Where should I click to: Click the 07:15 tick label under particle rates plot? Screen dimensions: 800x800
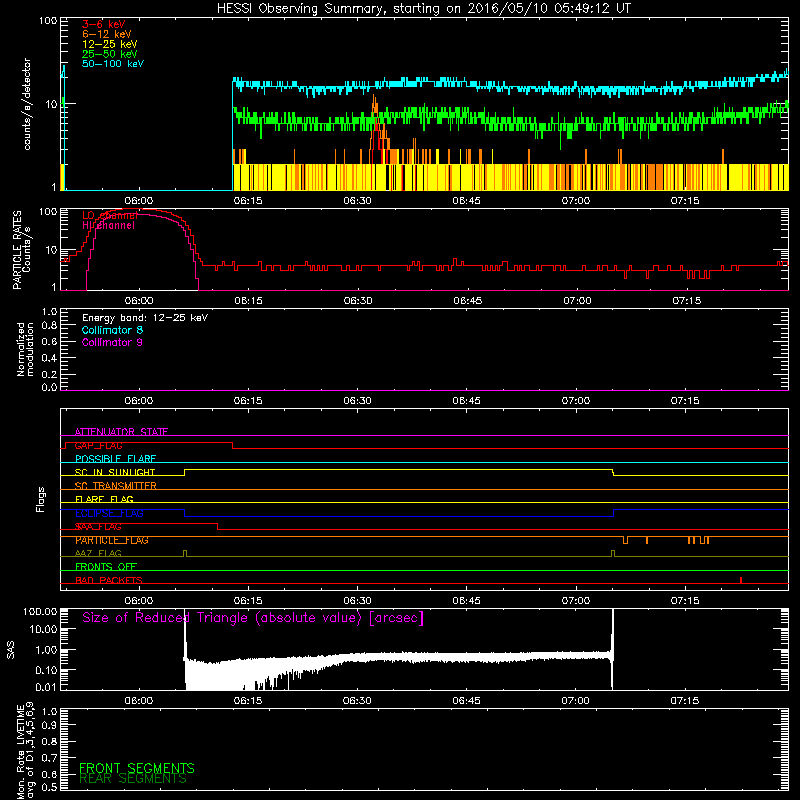coord(686,301)
